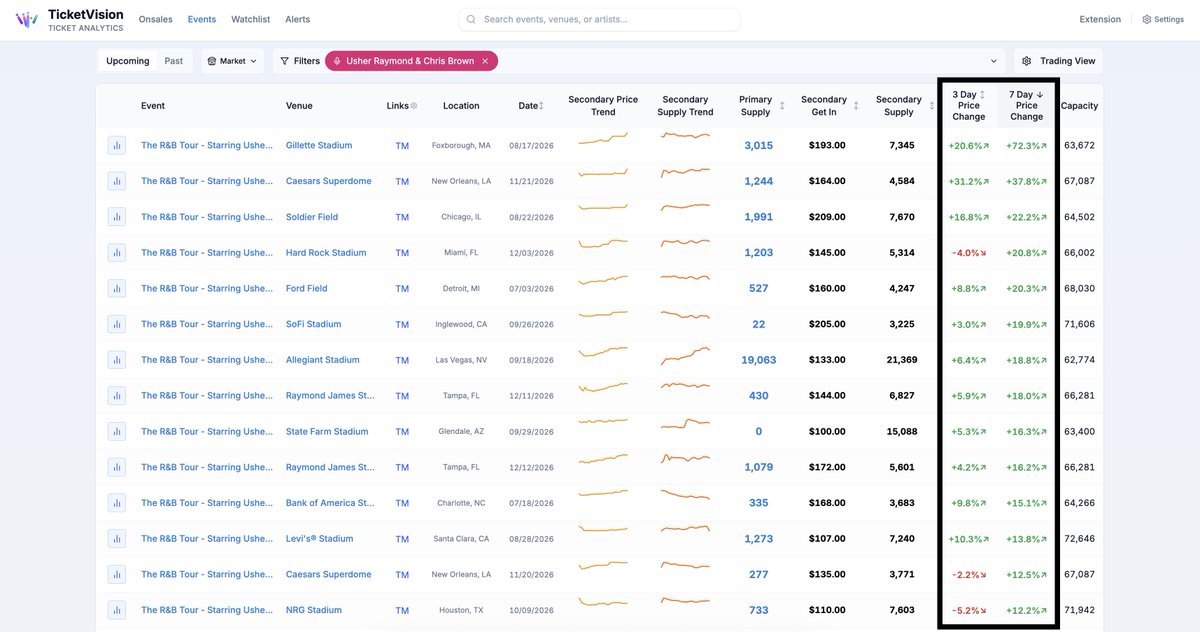The image size is (1200, 632).
Task: Click the Filters funnel button
Action: (x=300, y=61)
